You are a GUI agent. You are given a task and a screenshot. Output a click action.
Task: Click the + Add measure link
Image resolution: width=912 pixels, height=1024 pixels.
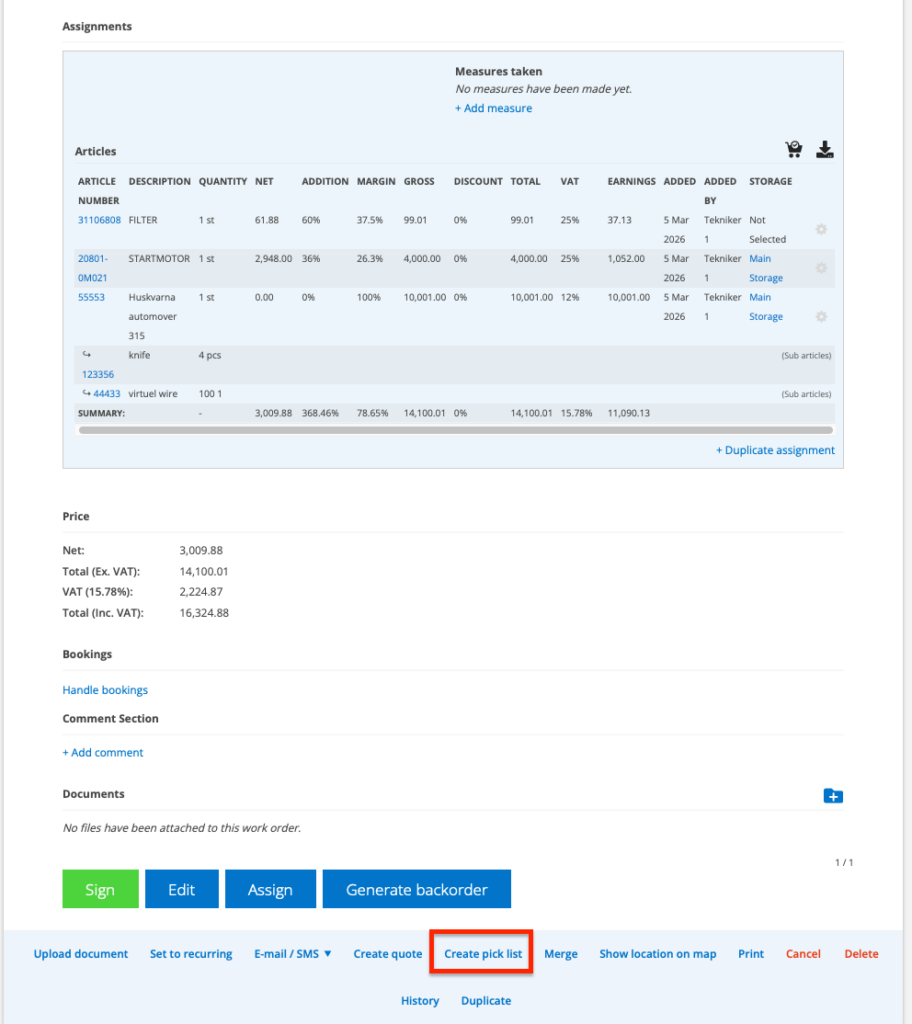point(493,108)
